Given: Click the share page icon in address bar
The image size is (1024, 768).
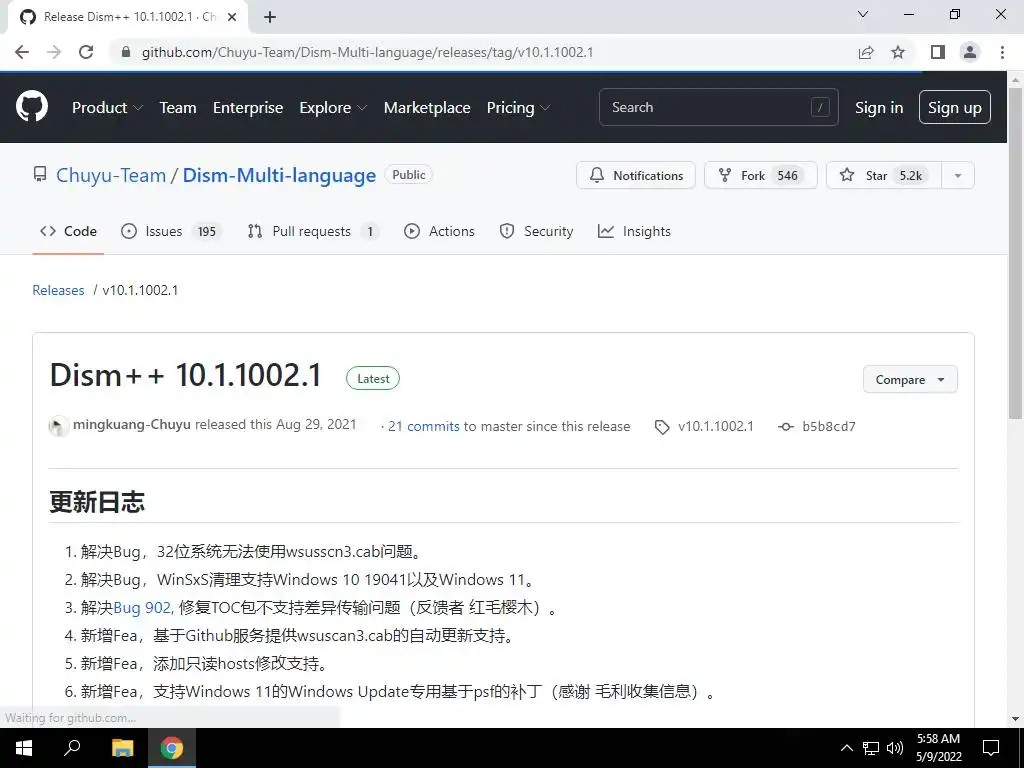Looking at the screenshot, I should pos(866,52).
